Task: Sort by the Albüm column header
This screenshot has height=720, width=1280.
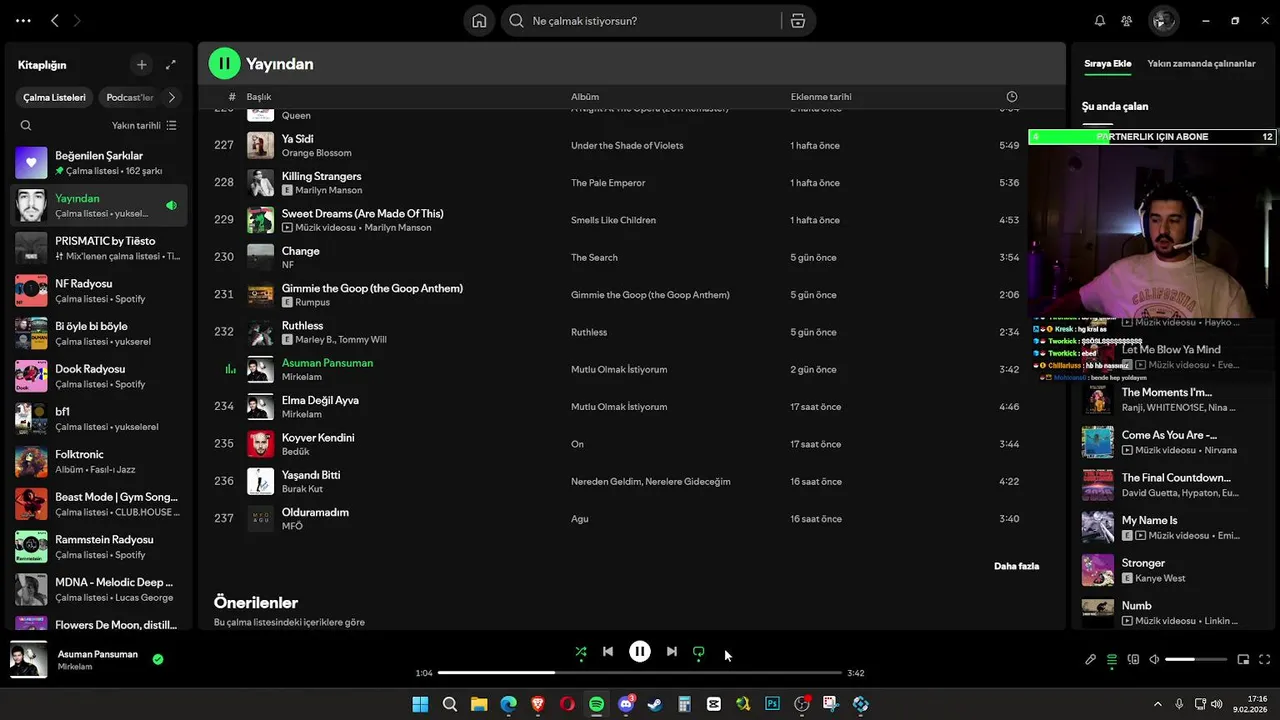Action: [585, 97]
